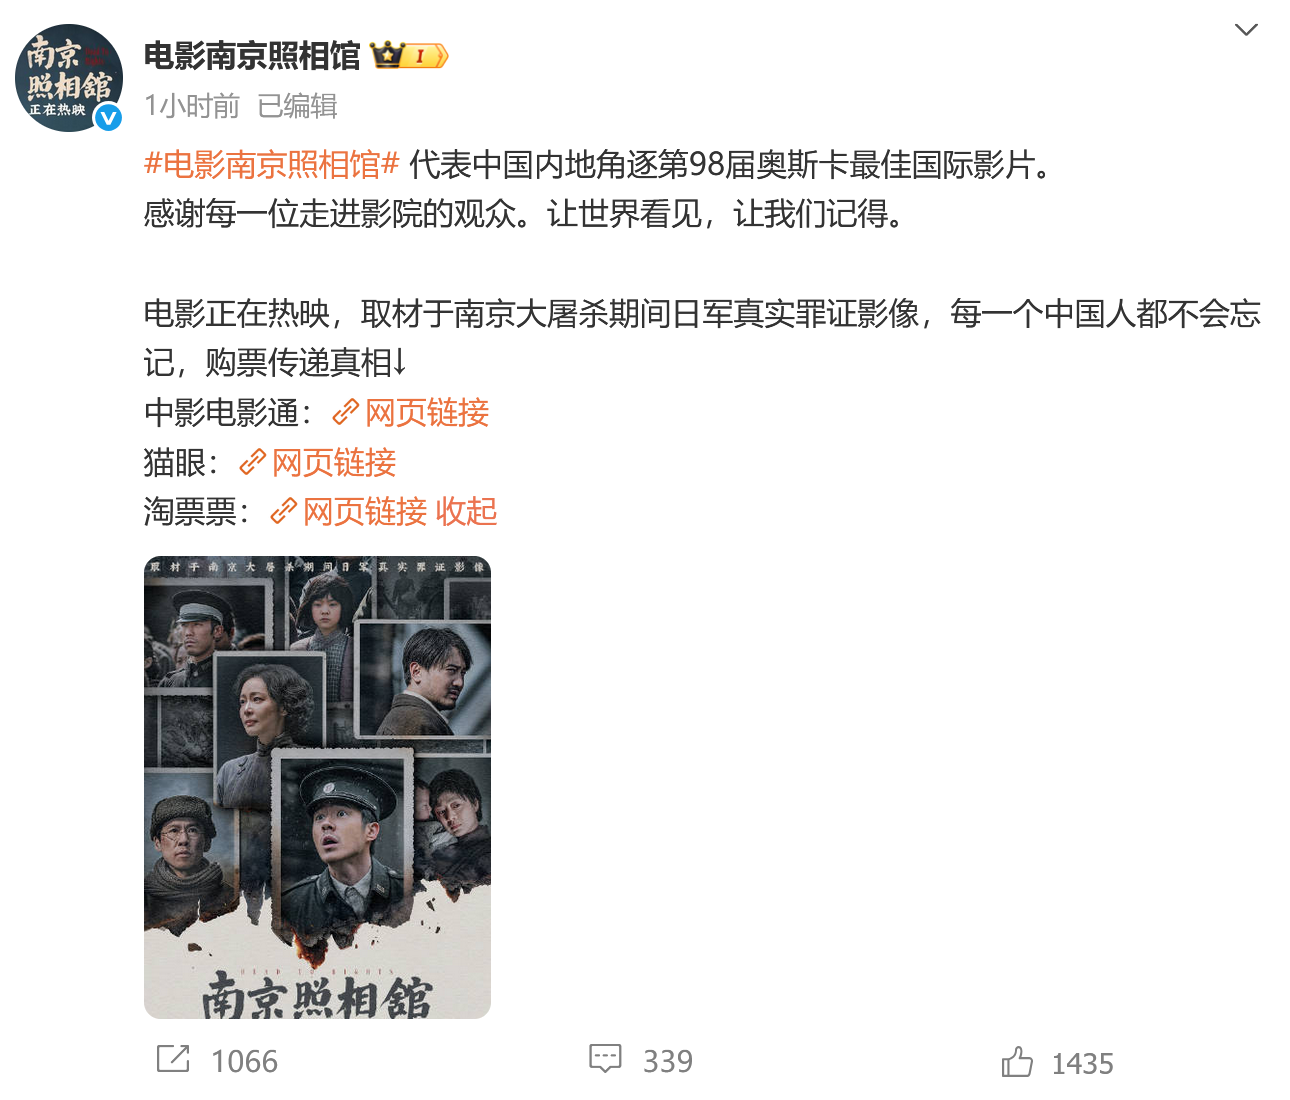This screenshot has height=1100, width=1290.
Task: Click the 339 comment count
Action: pos(668,1061)
